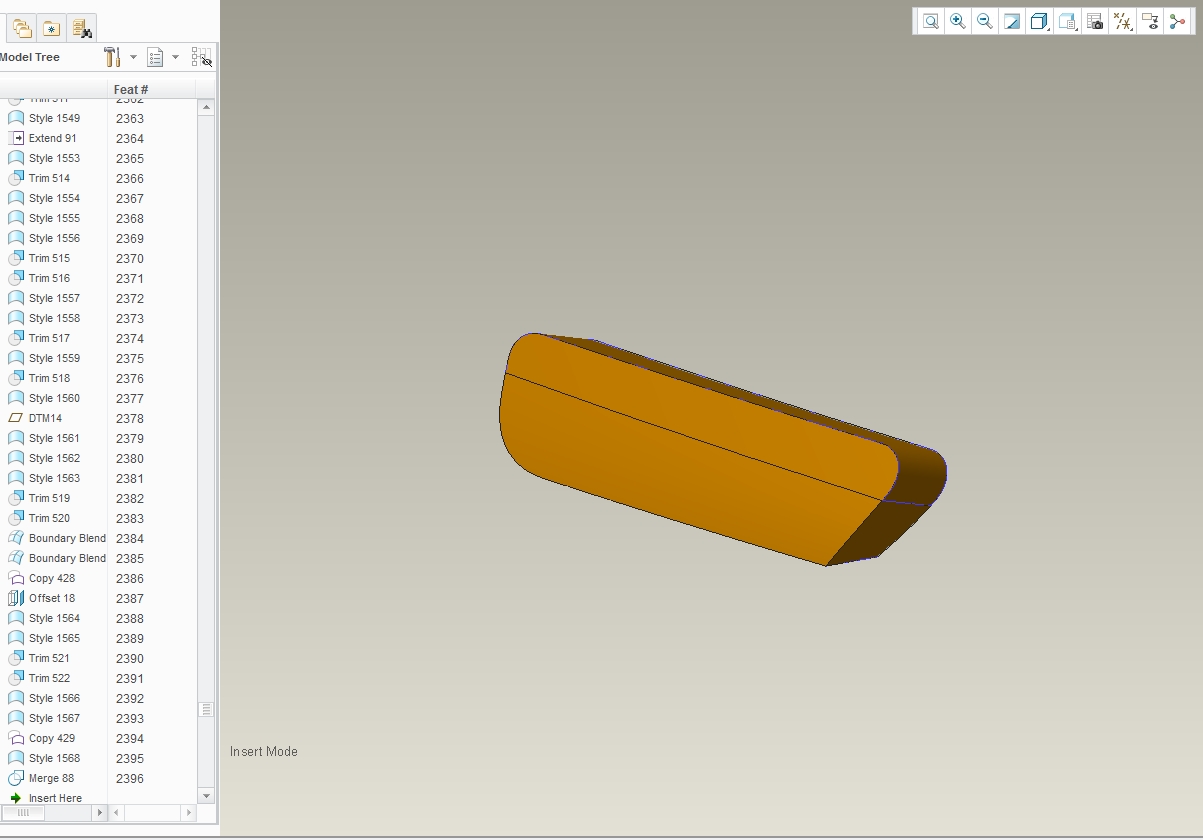Click the Zoom Out magnifier icon
1203x840 pixels.
[x=985, y=21]
